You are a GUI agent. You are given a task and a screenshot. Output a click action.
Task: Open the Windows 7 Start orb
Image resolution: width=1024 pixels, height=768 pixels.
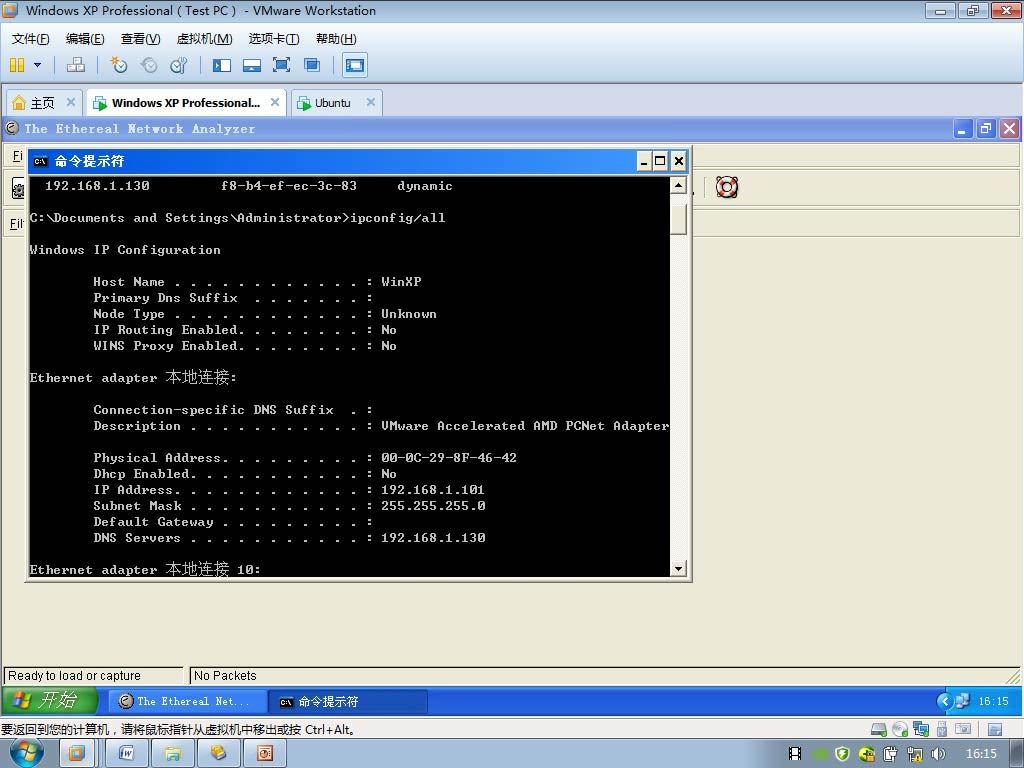click(25, 753)
